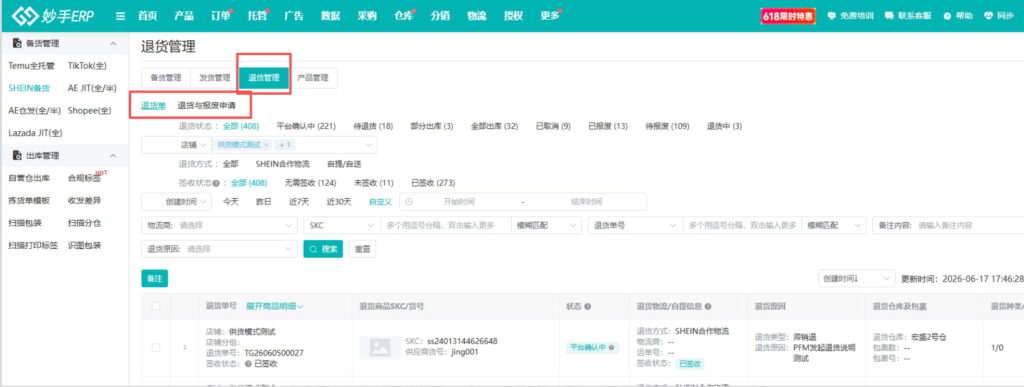Switch to the 退货与报废申请 sub-tab
Viewport: 1024px width, 387px height.
(206, 105)
